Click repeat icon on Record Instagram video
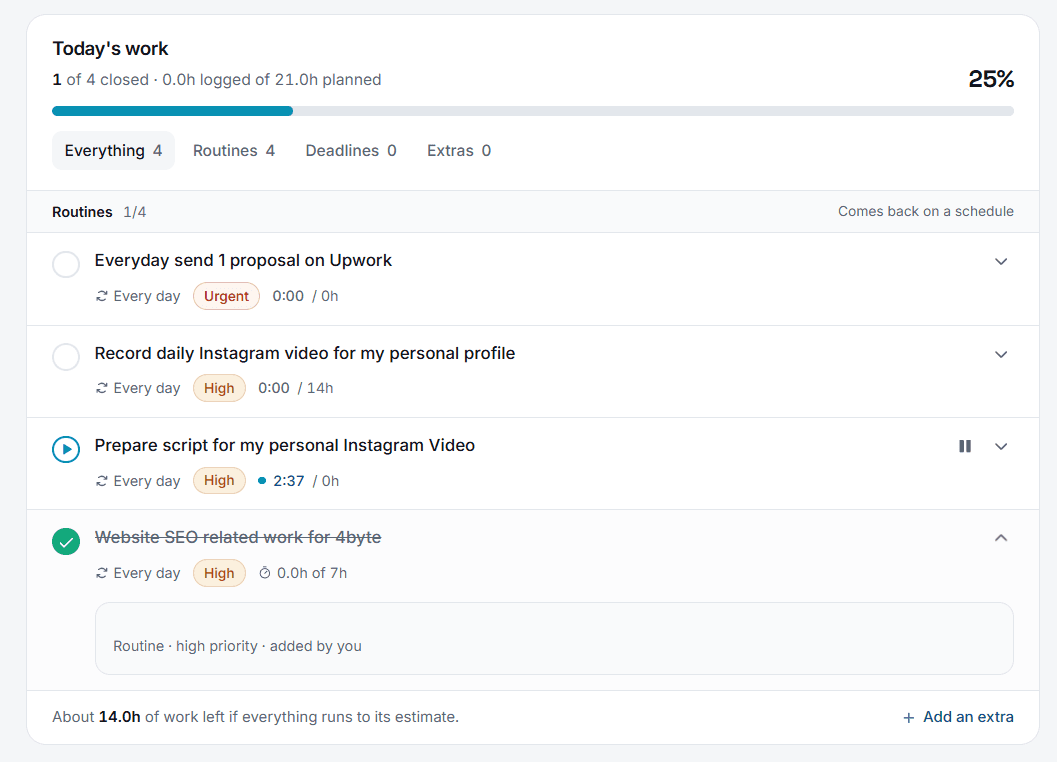 click(x=102, y=388)
